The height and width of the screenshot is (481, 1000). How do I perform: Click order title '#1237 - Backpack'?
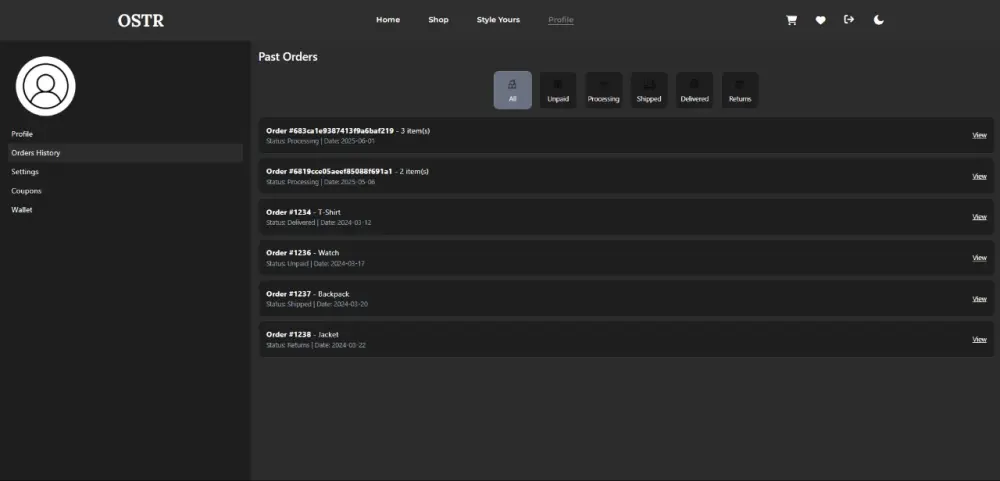point(308,294)
